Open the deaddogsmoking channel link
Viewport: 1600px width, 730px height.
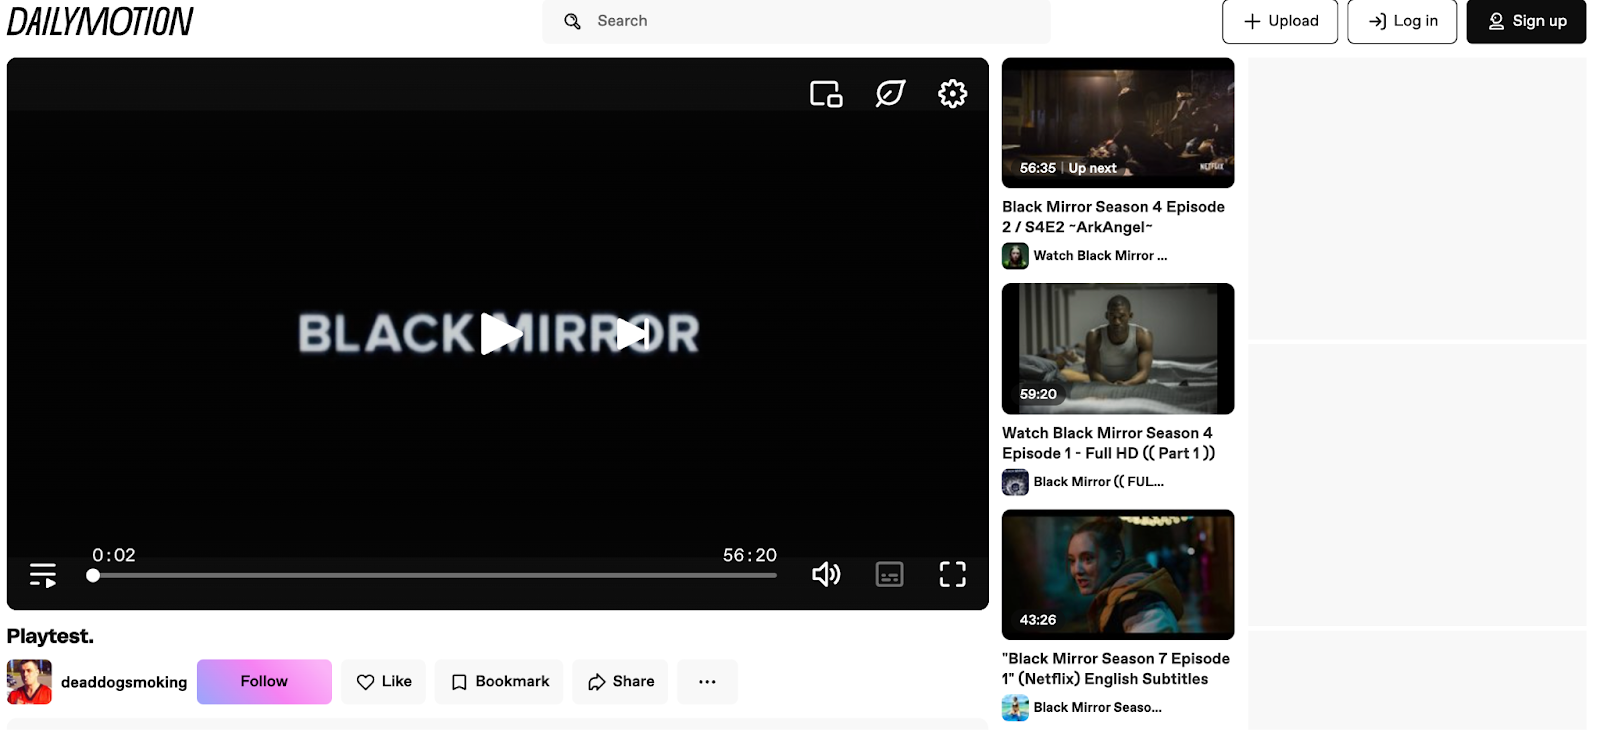coord(124,682)
